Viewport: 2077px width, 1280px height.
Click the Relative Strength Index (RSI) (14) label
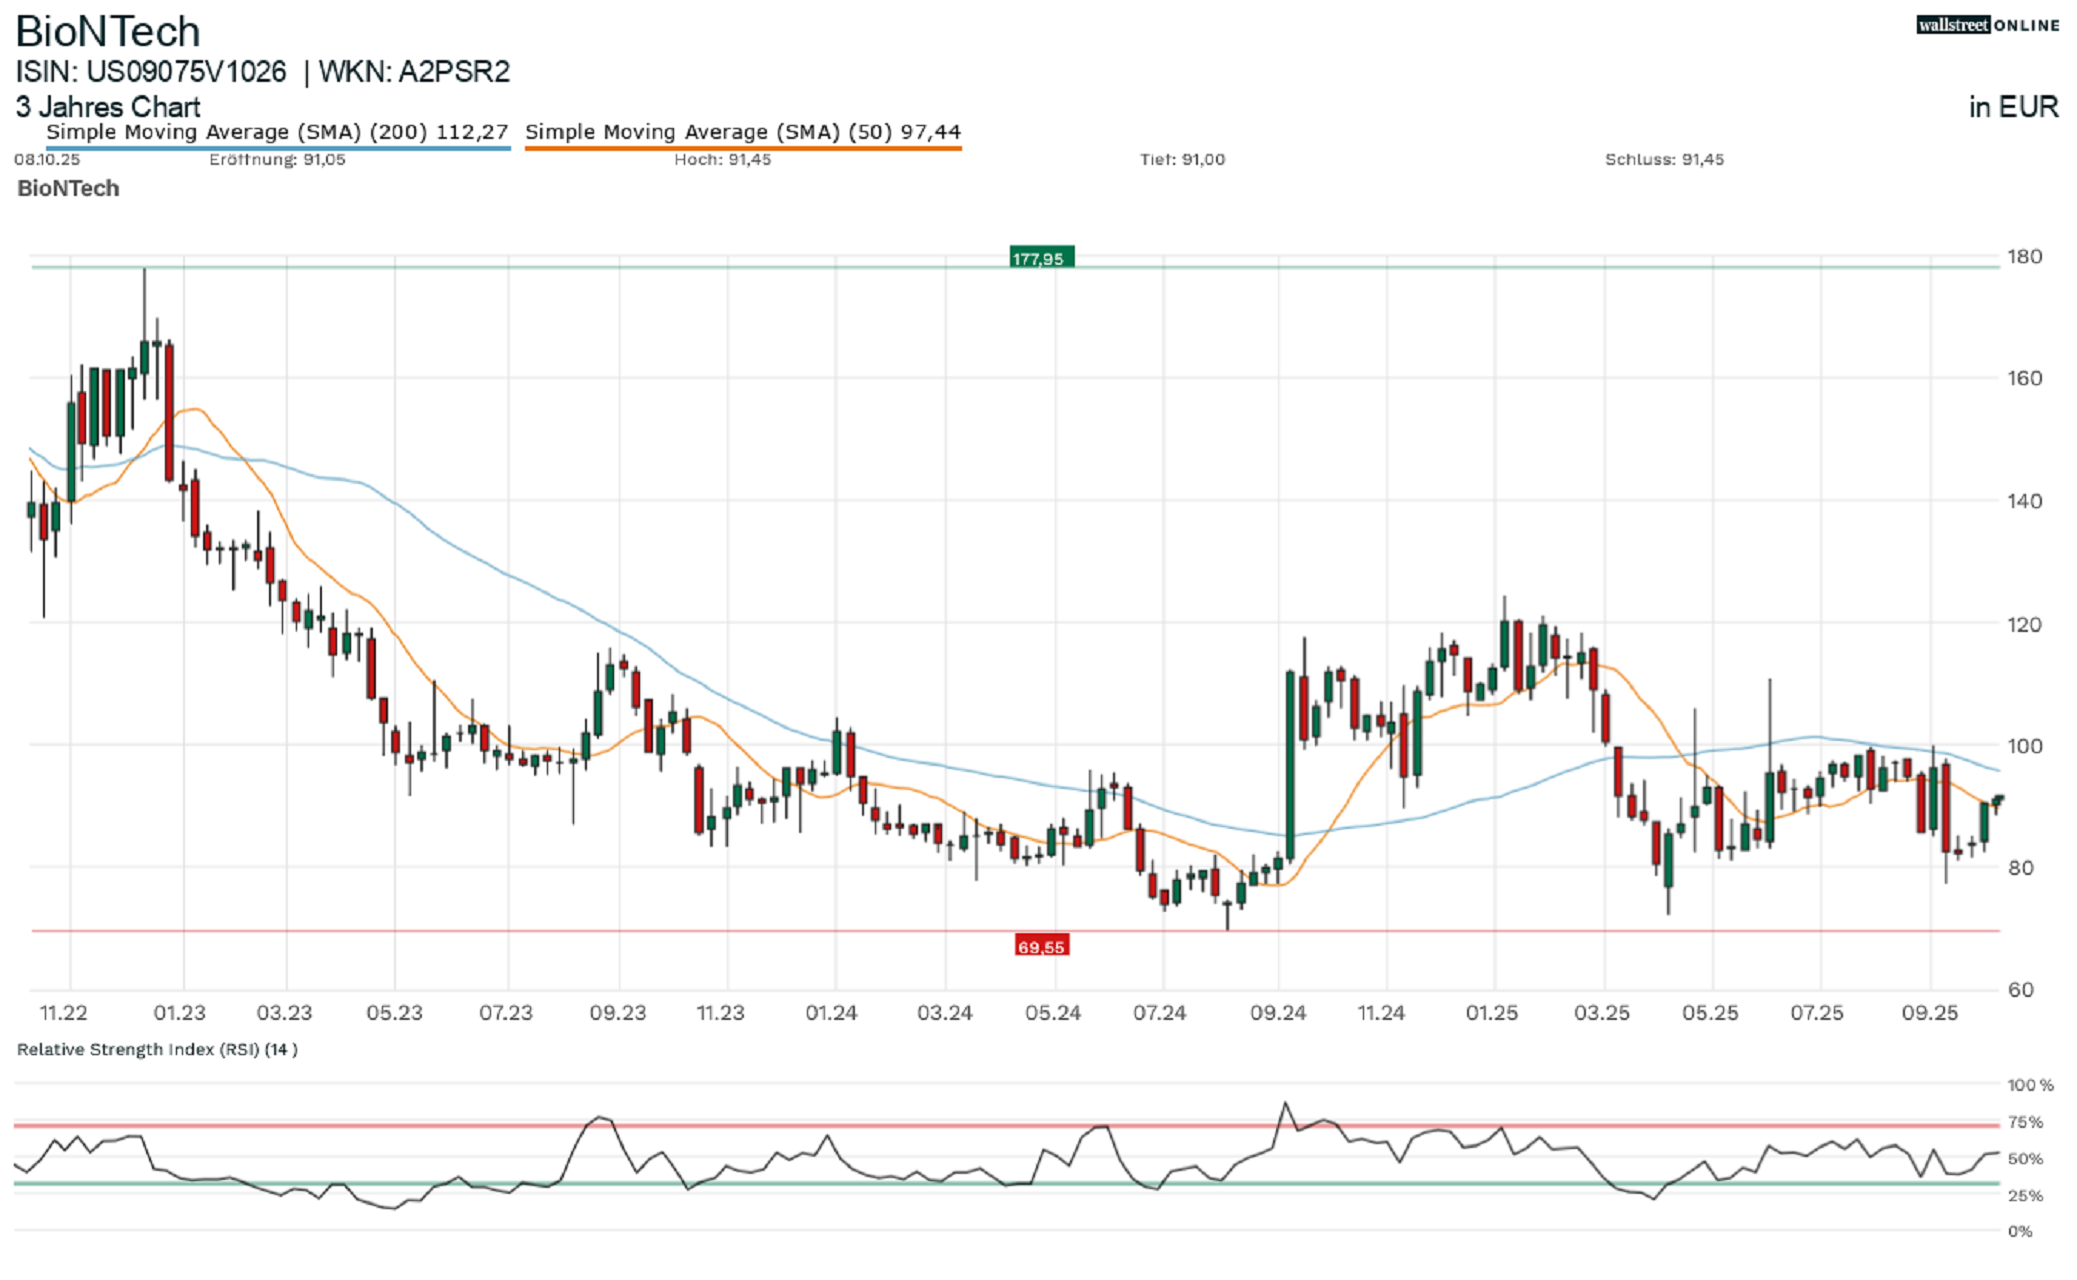tap(157, 1049)
